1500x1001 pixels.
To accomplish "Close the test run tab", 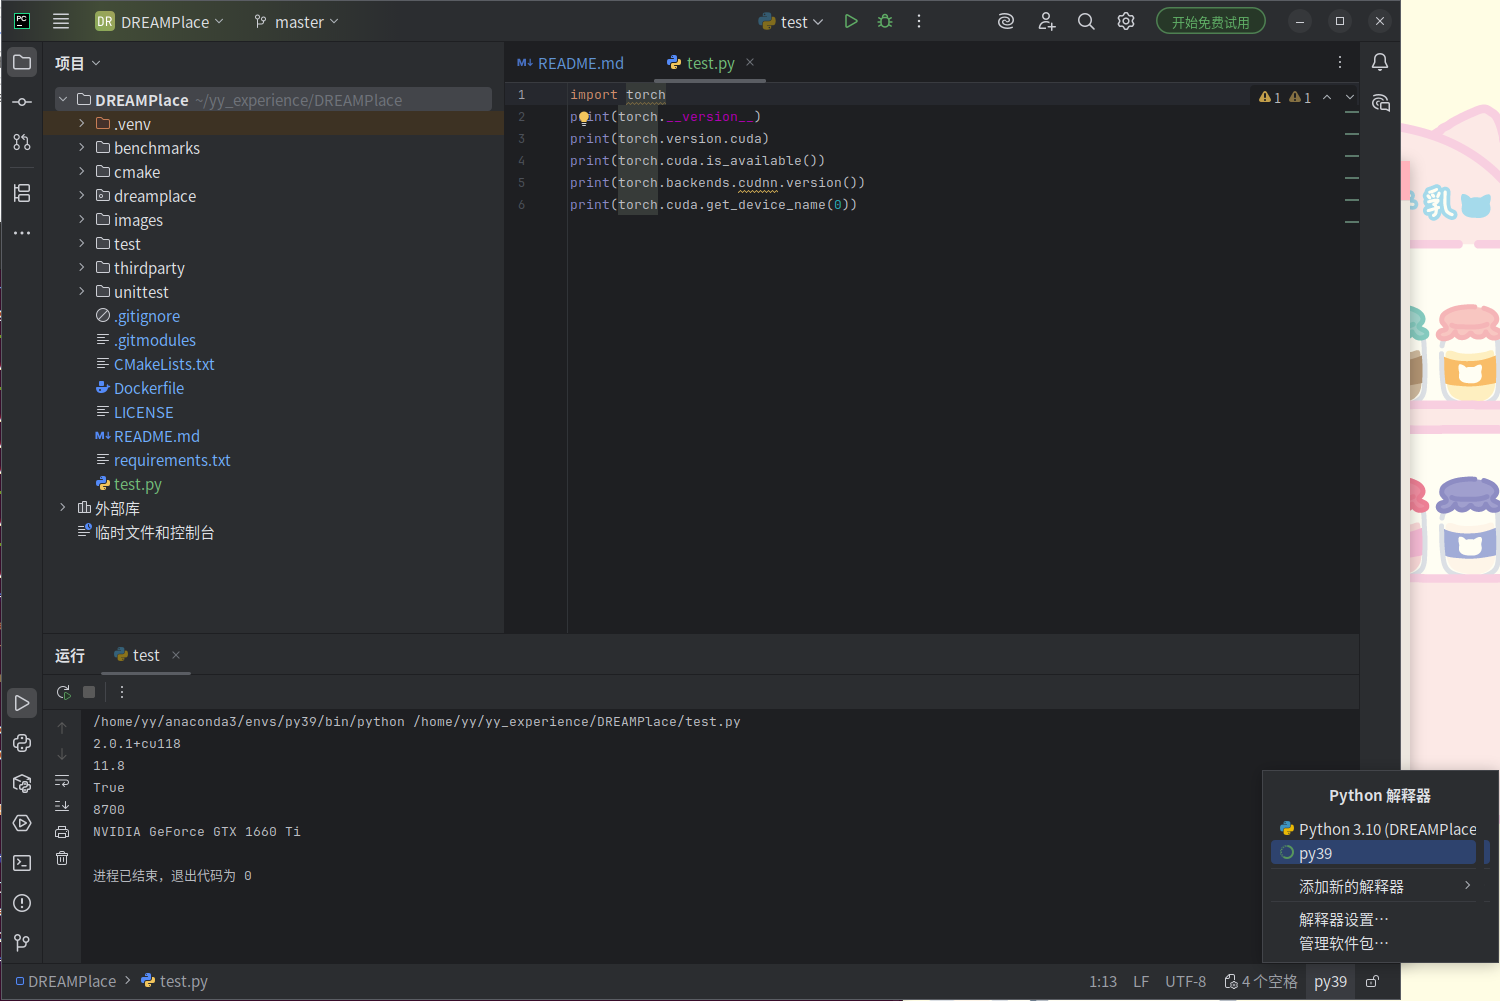I will coord(176,655).
